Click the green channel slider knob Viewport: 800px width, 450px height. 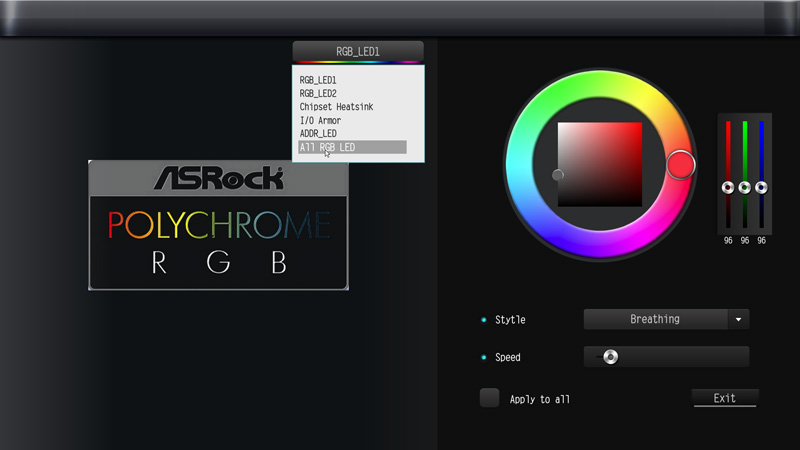(745, 187)
